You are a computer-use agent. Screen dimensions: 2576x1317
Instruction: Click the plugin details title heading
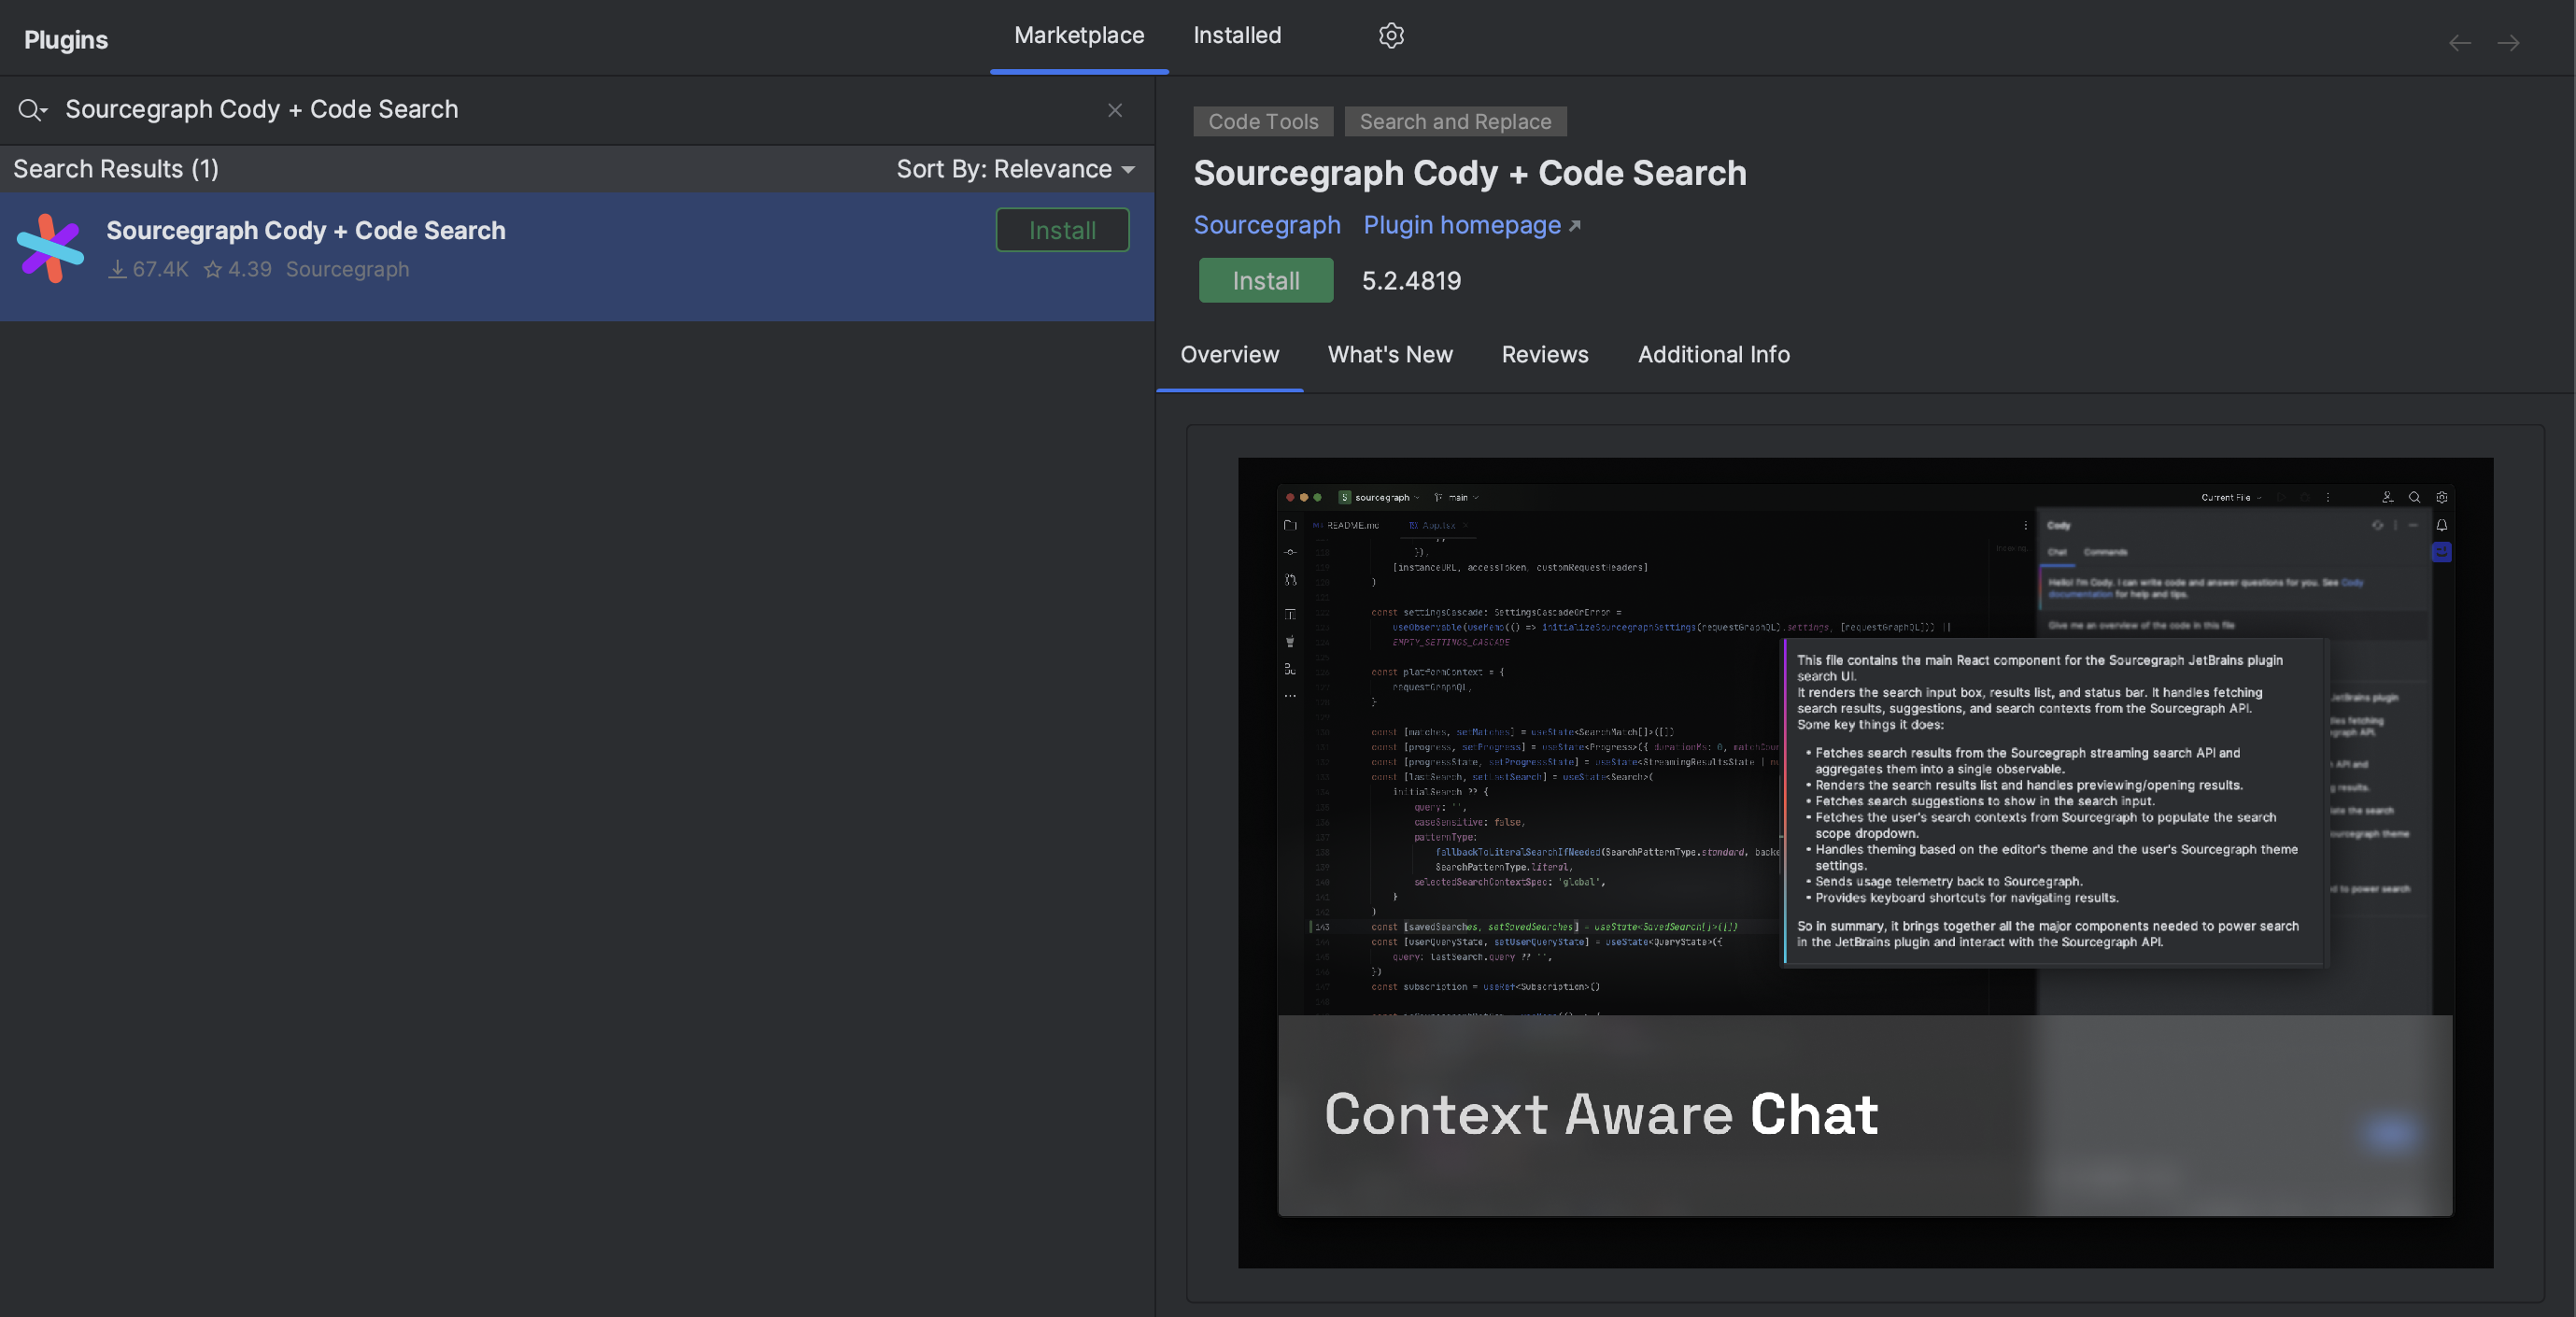1470,173
